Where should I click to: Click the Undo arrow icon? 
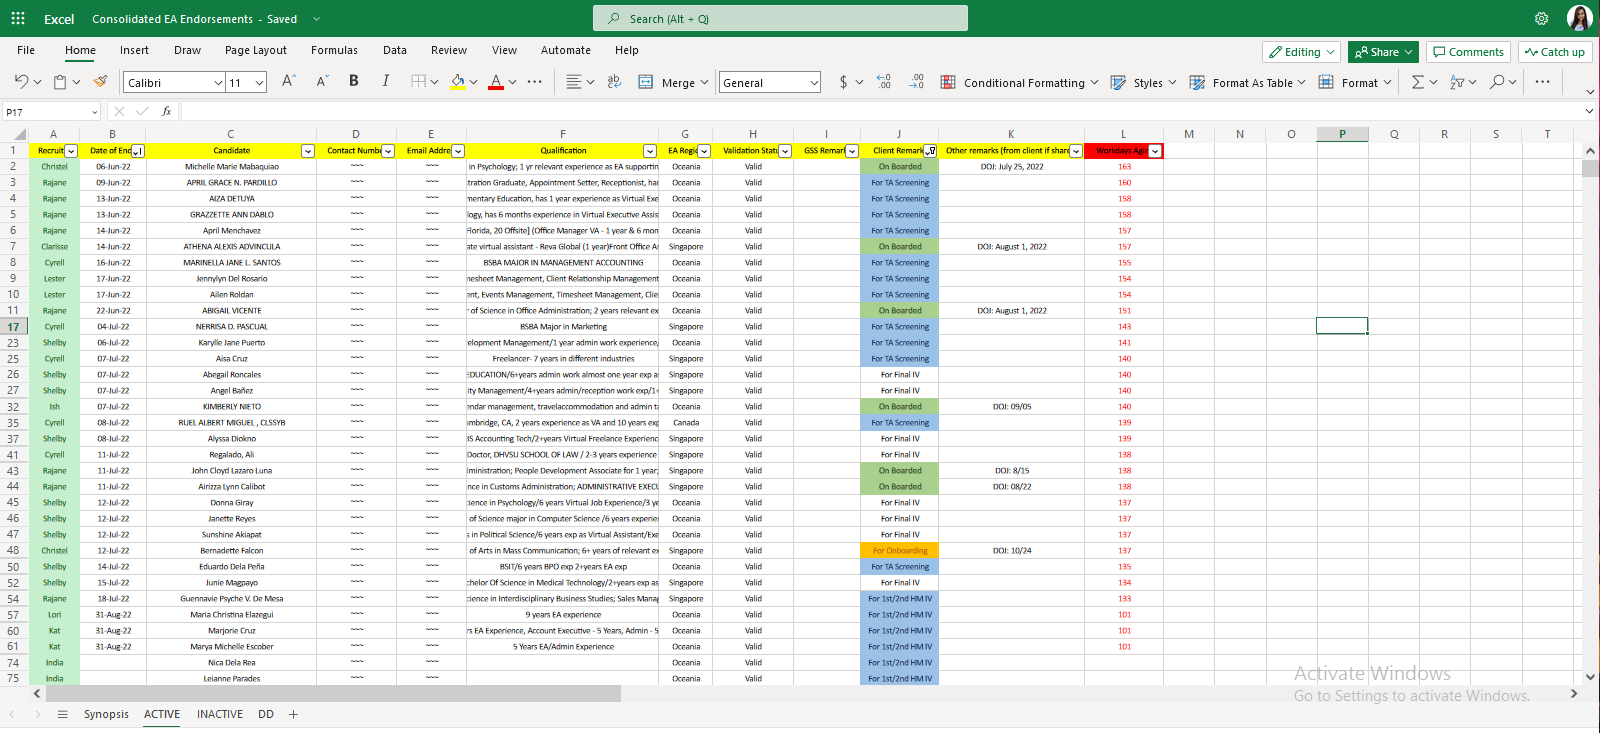click(21, 82)
